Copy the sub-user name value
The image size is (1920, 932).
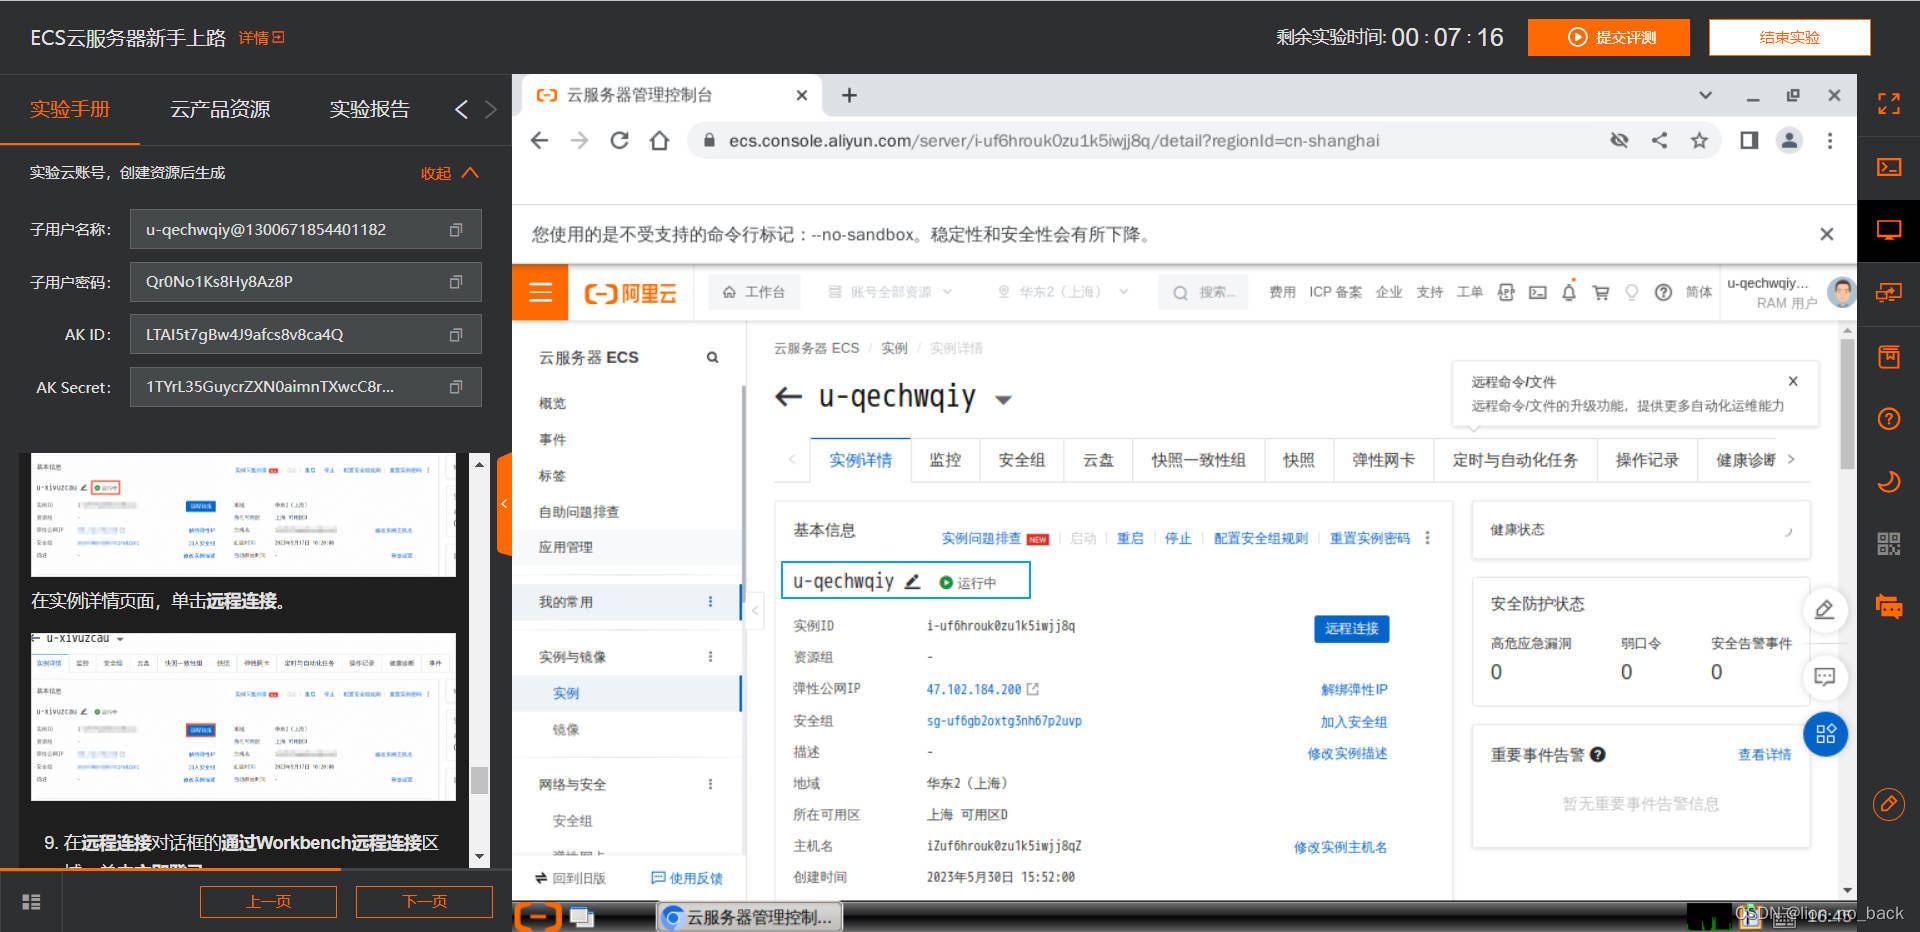click(x=456, y=230)
